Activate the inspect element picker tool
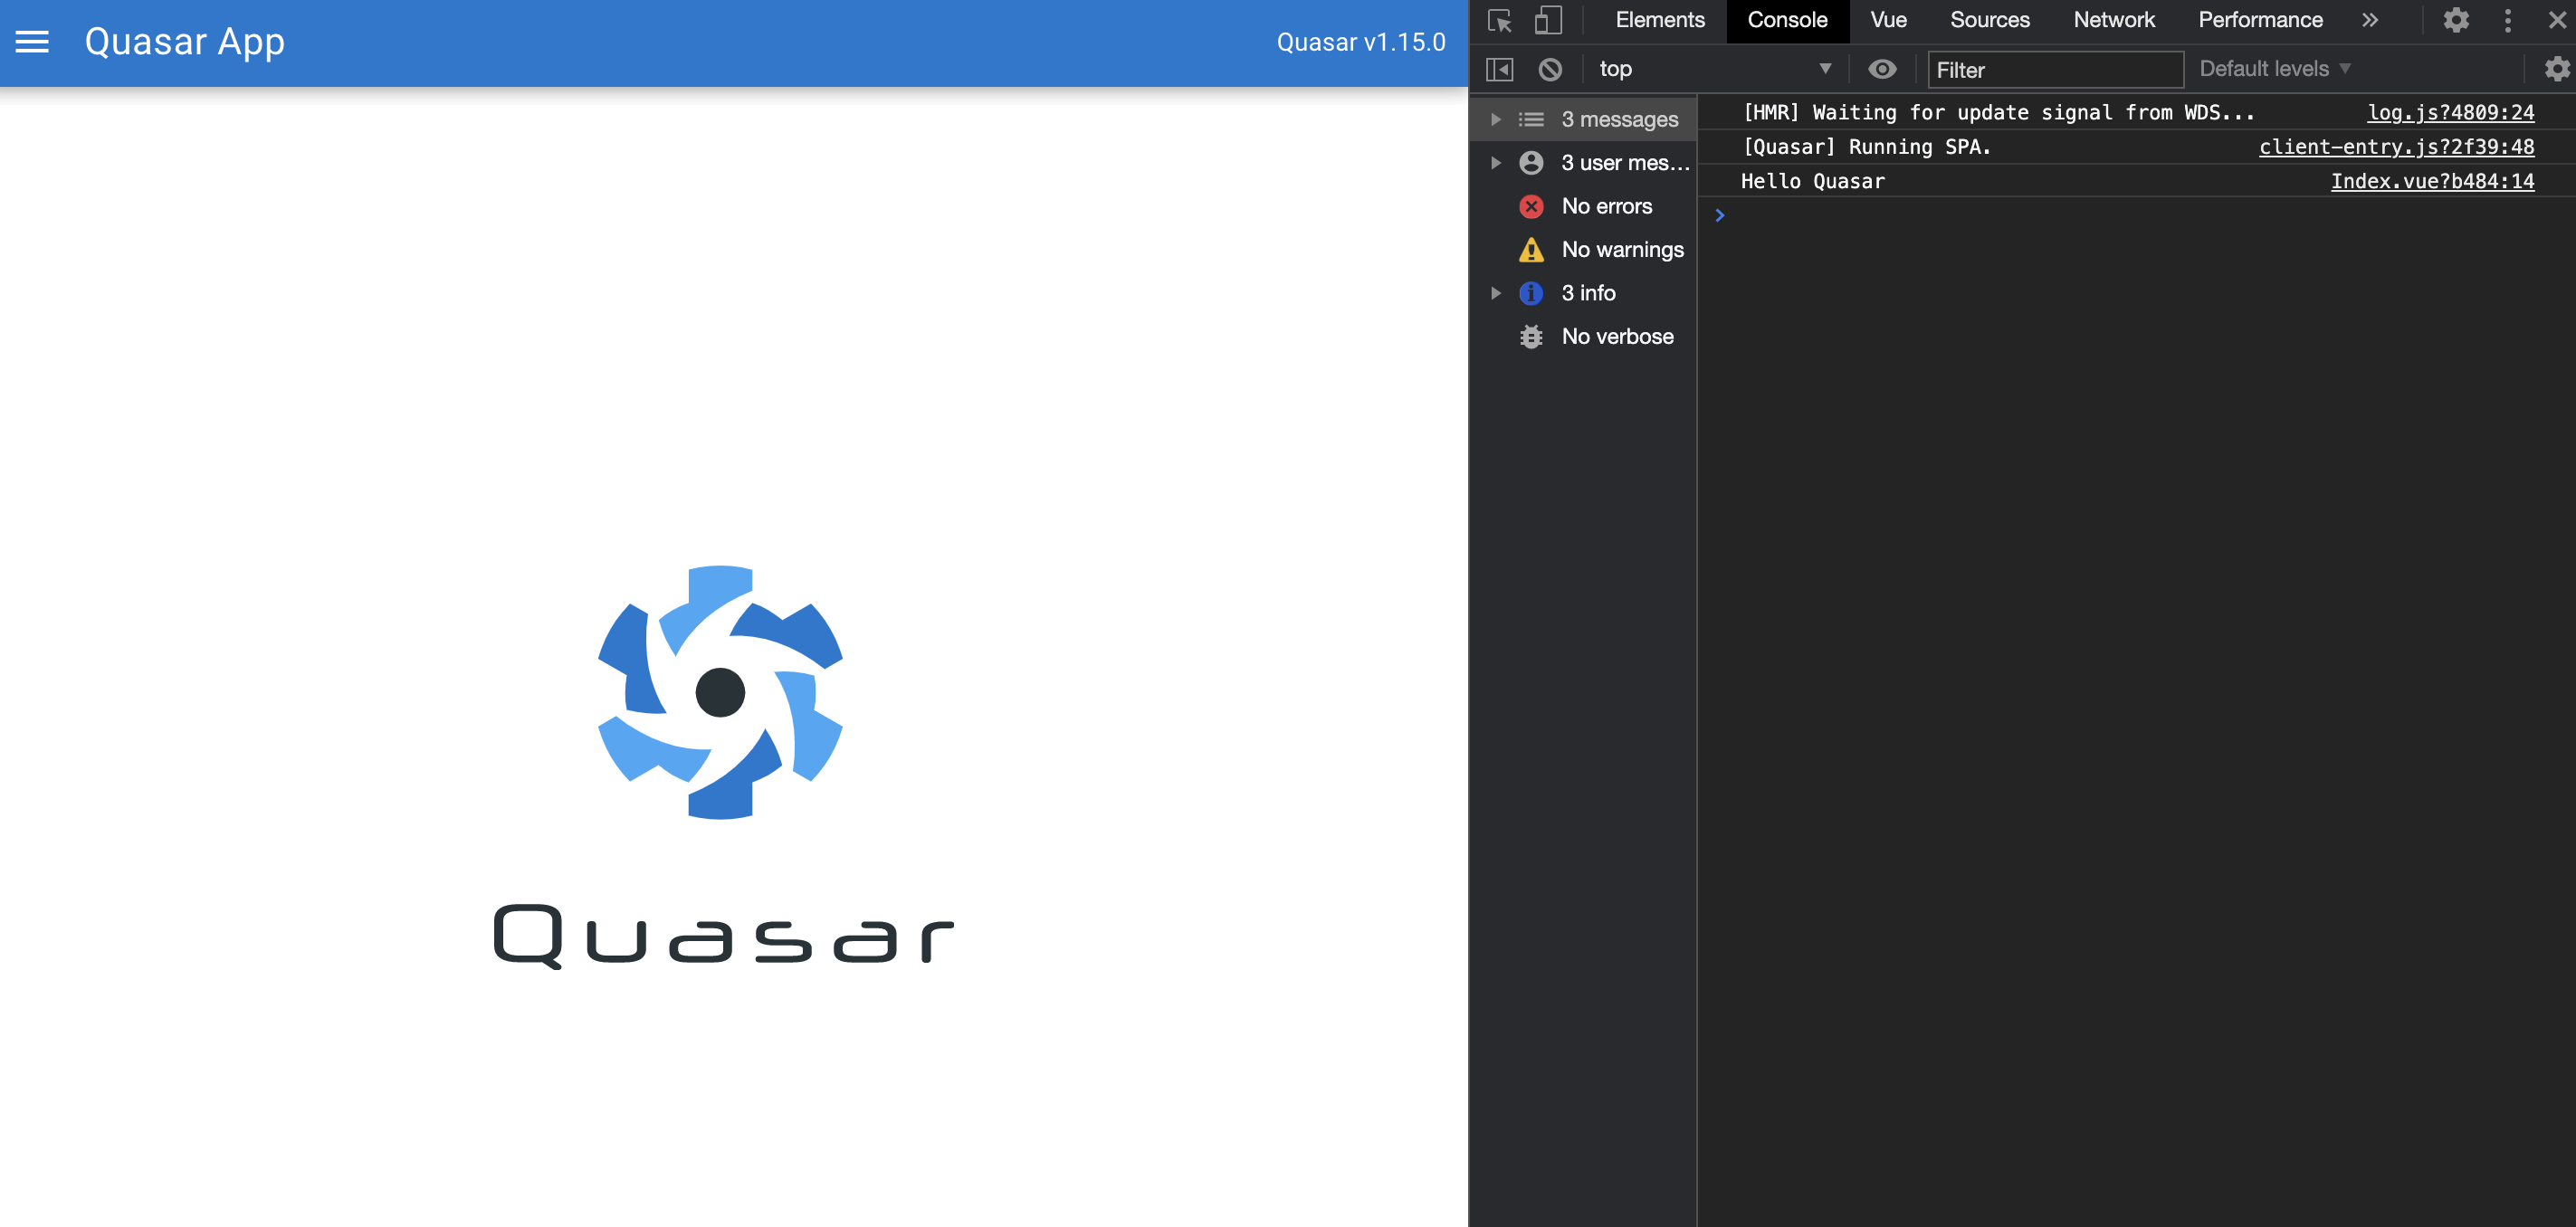This screenshot has height=1227, width=2576. coord(1499,20)
